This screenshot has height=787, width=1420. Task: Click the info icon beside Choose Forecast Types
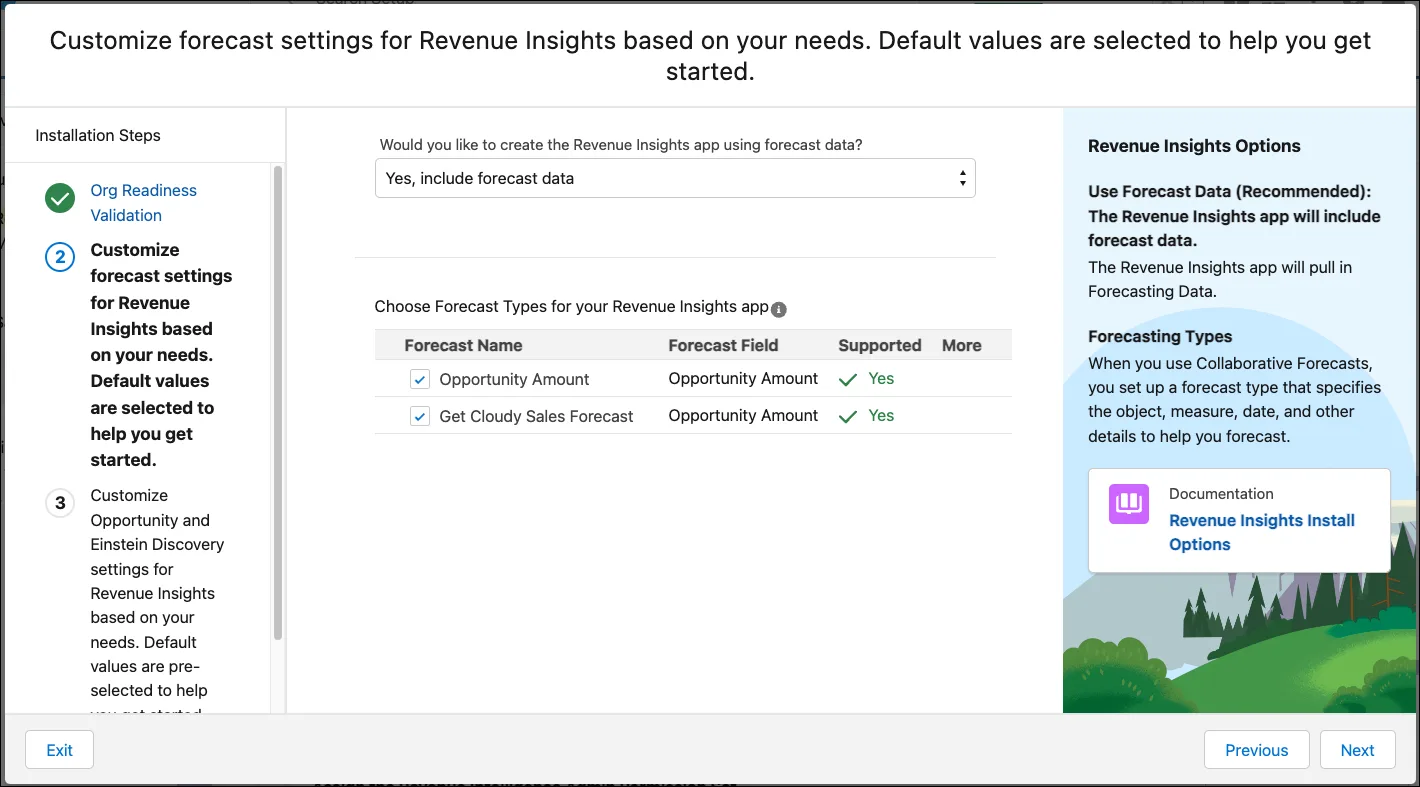click(779, 309)
